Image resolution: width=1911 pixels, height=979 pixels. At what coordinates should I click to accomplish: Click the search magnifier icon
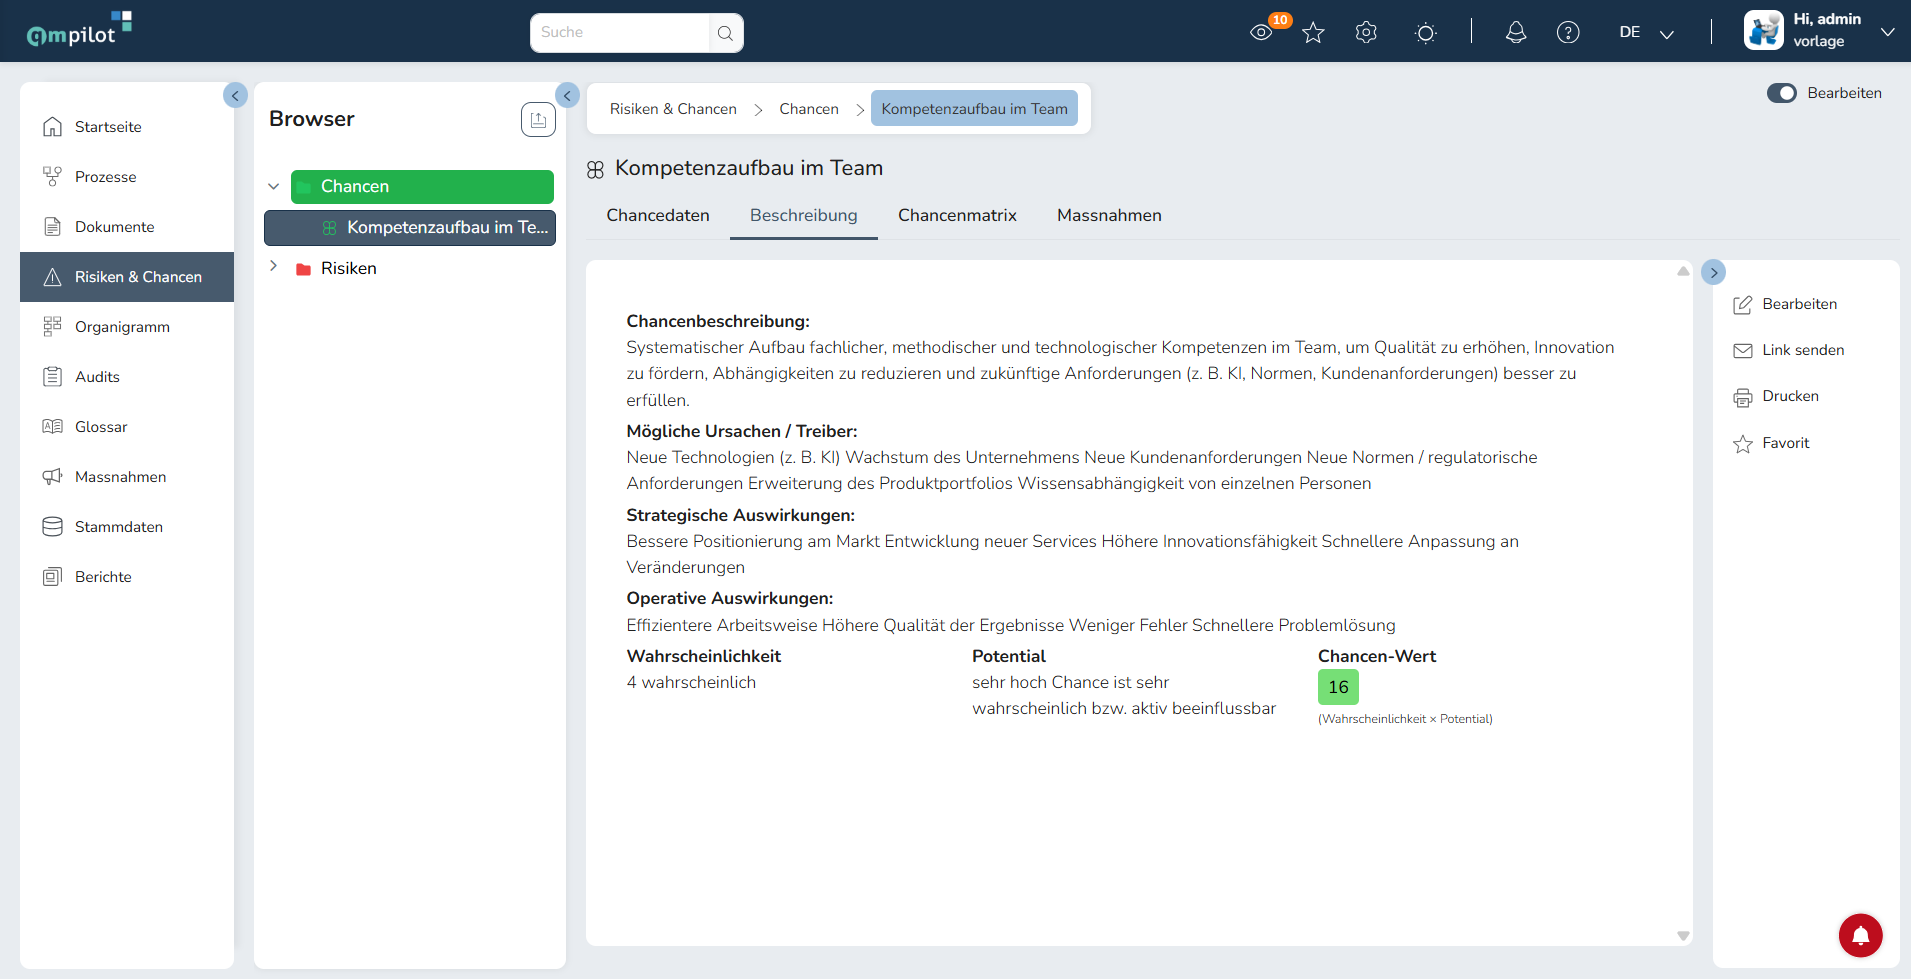[x=725, y=33]
